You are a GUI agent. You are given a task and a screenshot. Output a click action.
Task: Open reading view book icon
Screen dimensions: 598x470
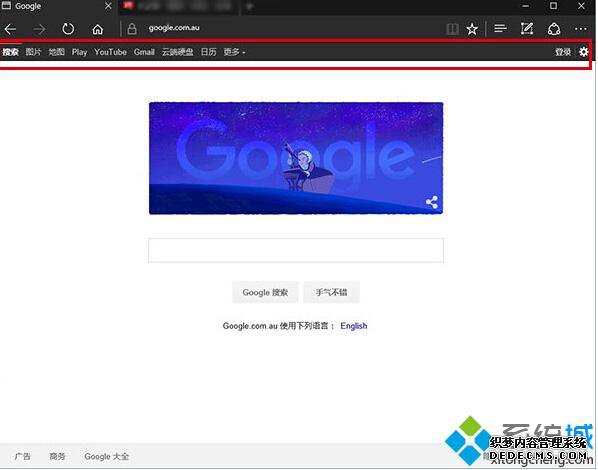pos(452,29)
